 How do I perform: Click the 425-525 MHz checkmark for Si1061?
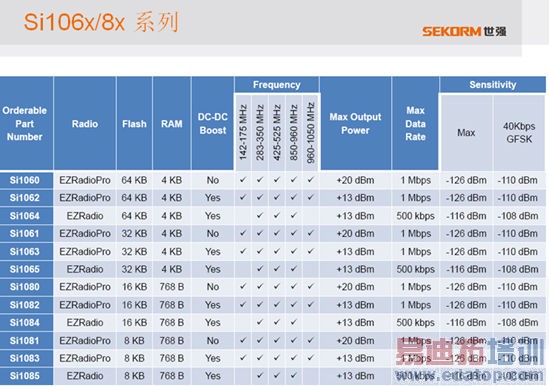tap(277, 233)
